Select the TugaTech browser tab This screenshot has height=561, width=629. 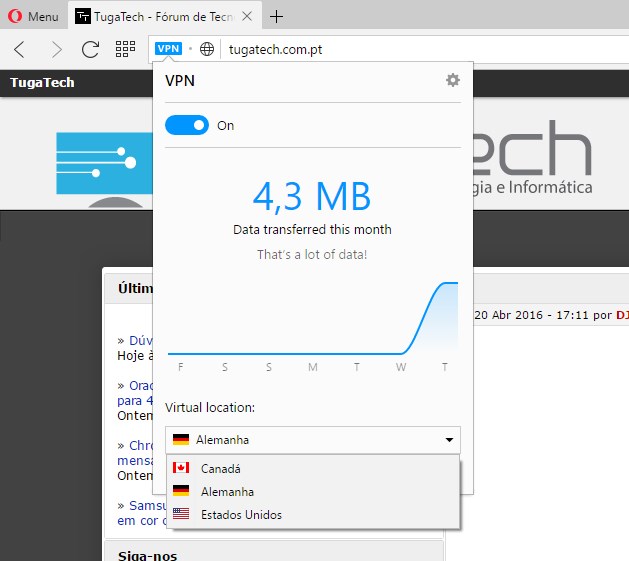pos(164,16)
